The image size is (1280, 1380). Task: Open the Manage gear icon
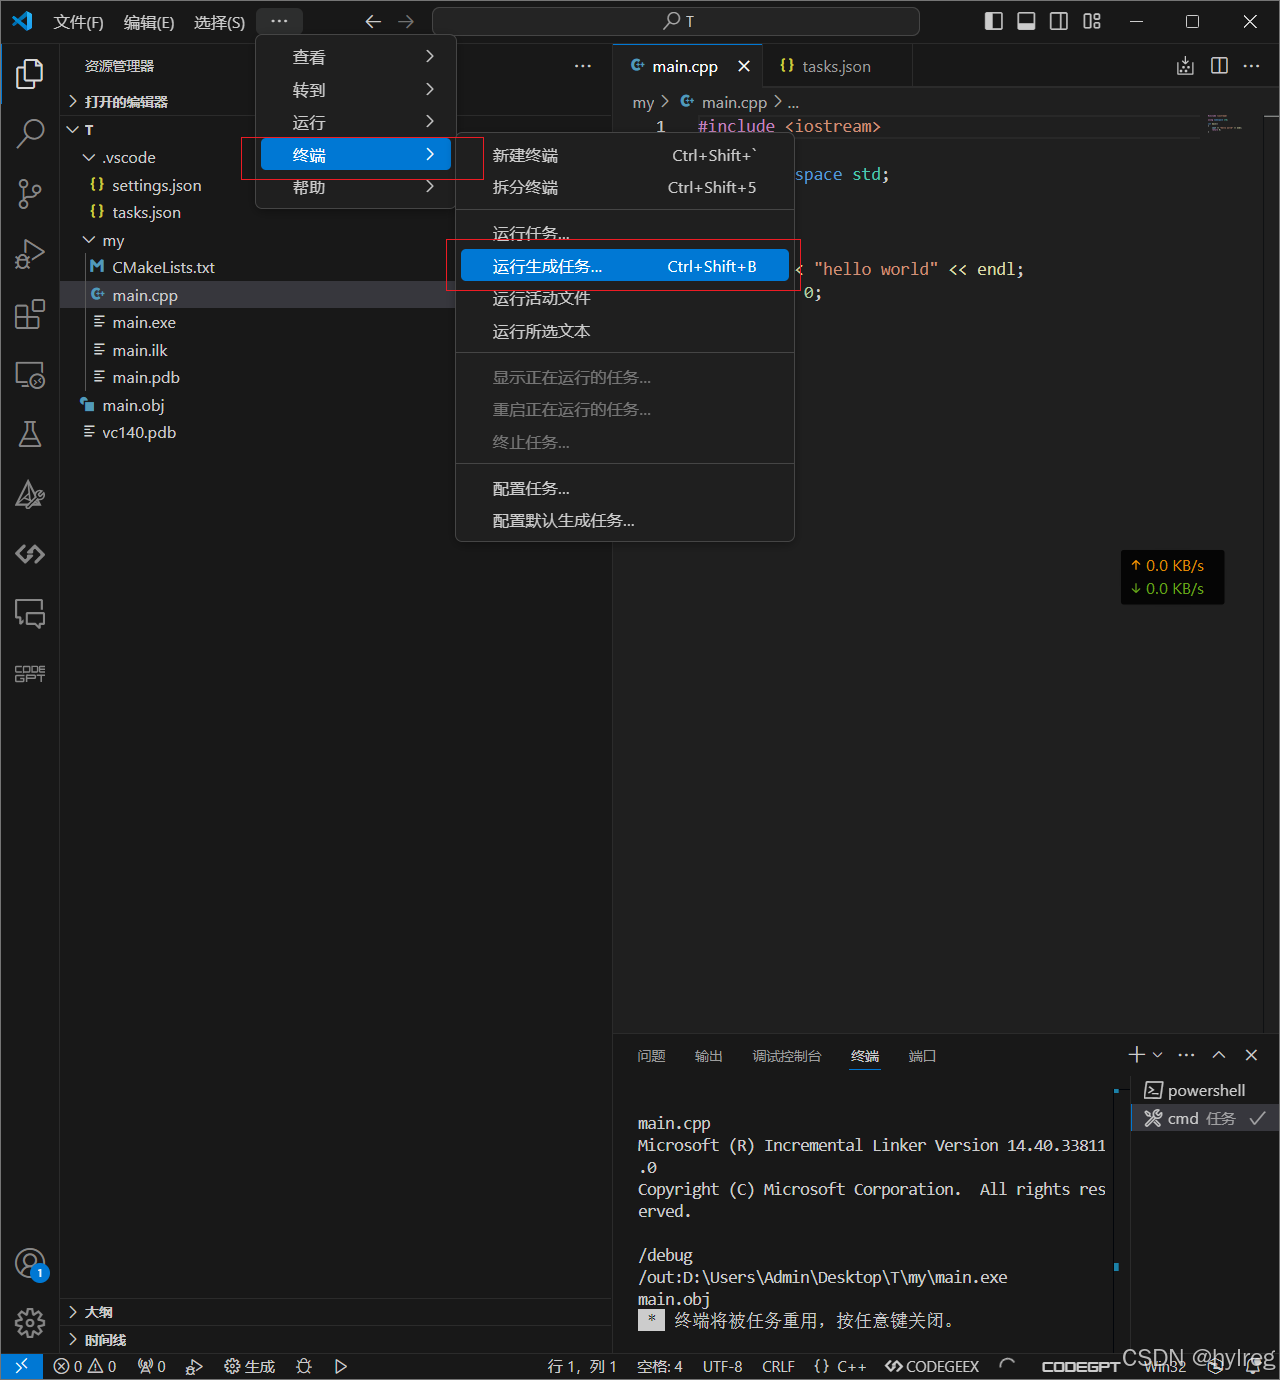point(30,1323)
